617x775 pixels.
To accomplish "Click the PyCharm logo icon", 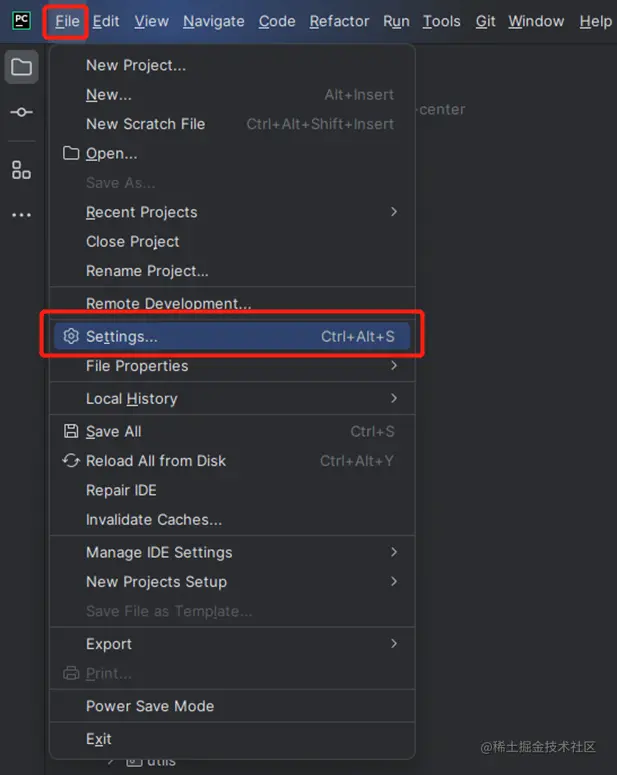I will pyautogui.click(x=21, y=21).
